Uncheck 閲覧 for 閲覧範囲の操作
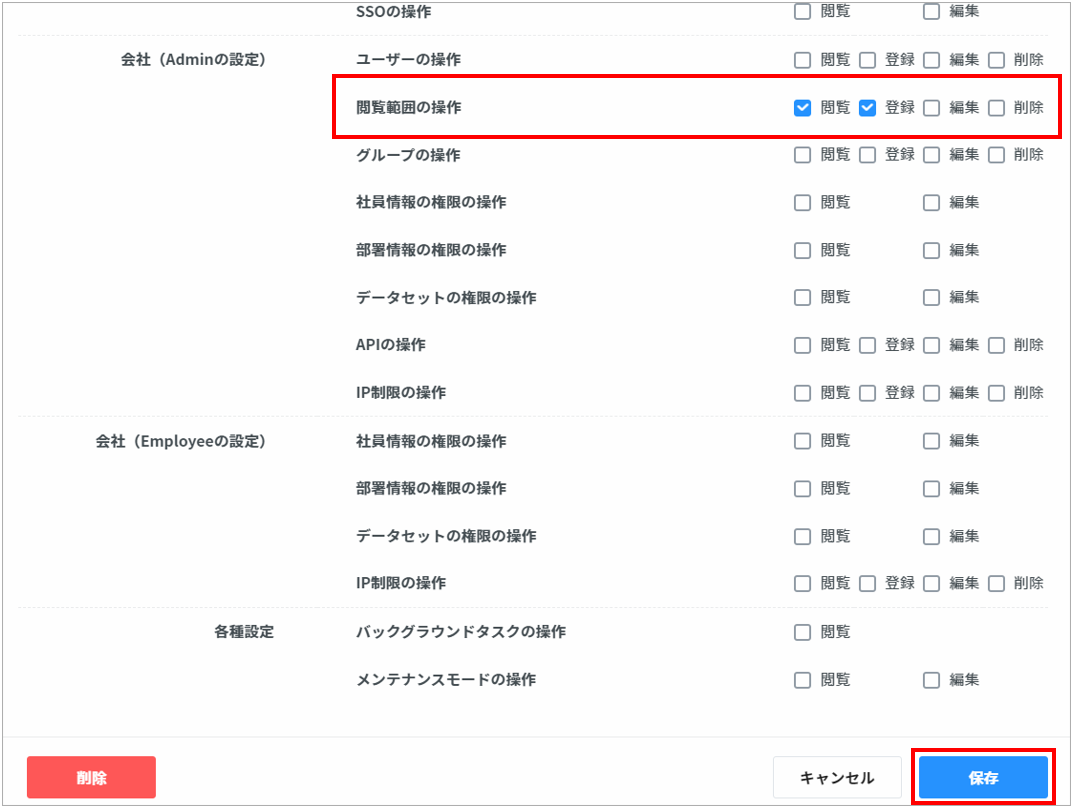This screenshot has height=809, width=1072. 802,108
